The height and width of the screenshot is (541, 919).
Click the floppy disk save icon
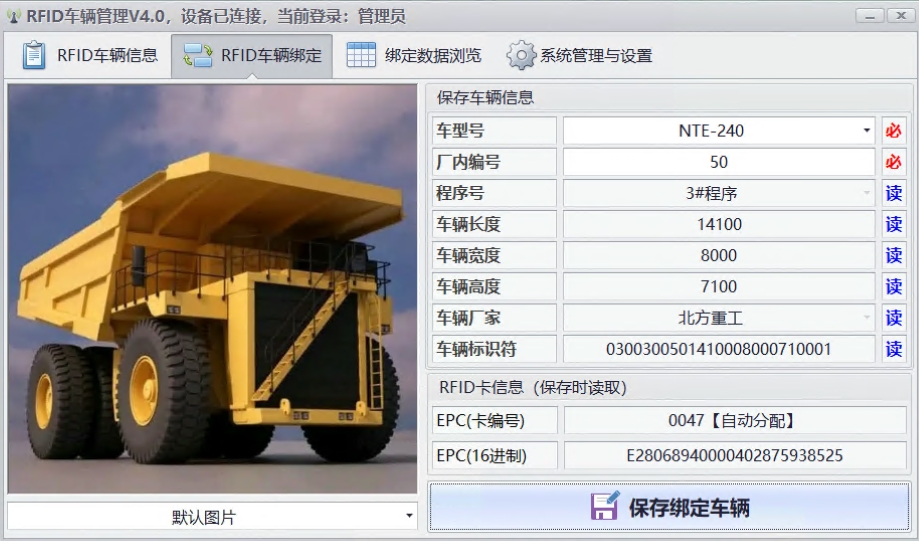pyautogui.click(x=604, y=507)
